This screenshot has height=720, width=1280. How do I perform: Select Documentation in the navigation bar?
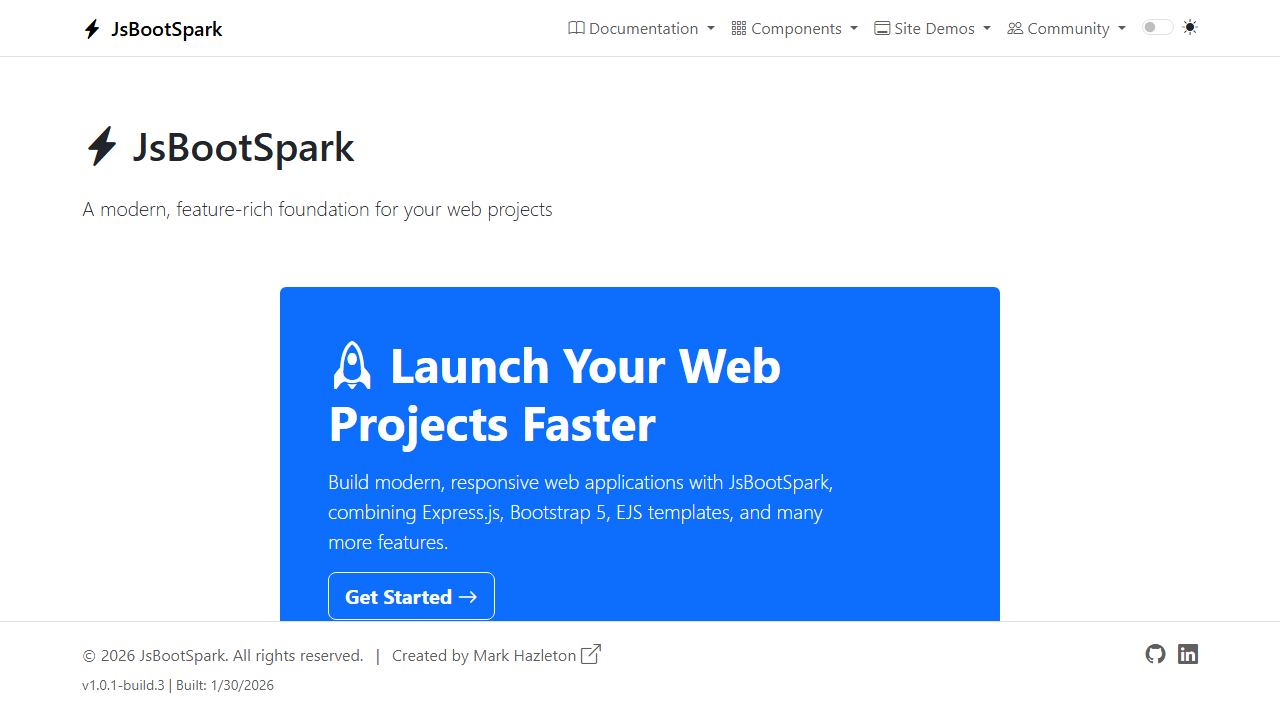pyautogui.click(x=644, y=28)
